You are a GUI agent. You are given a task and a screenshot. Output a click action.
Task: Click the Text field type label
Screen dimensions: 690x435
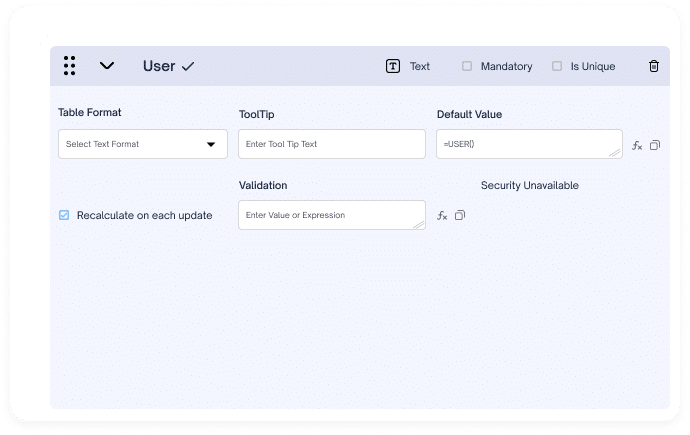pyautogui.click(x=420, y=66)
